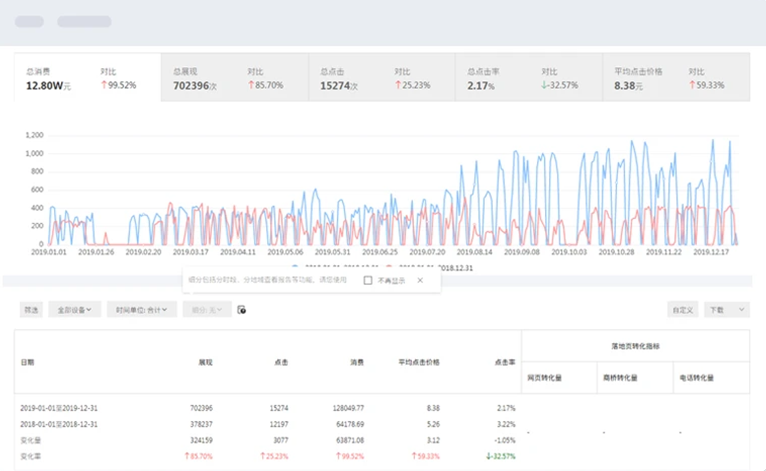Switch to the 平均点击价格 metric tab
This screenshot has width=766, height=471.
tap(677, 78)
